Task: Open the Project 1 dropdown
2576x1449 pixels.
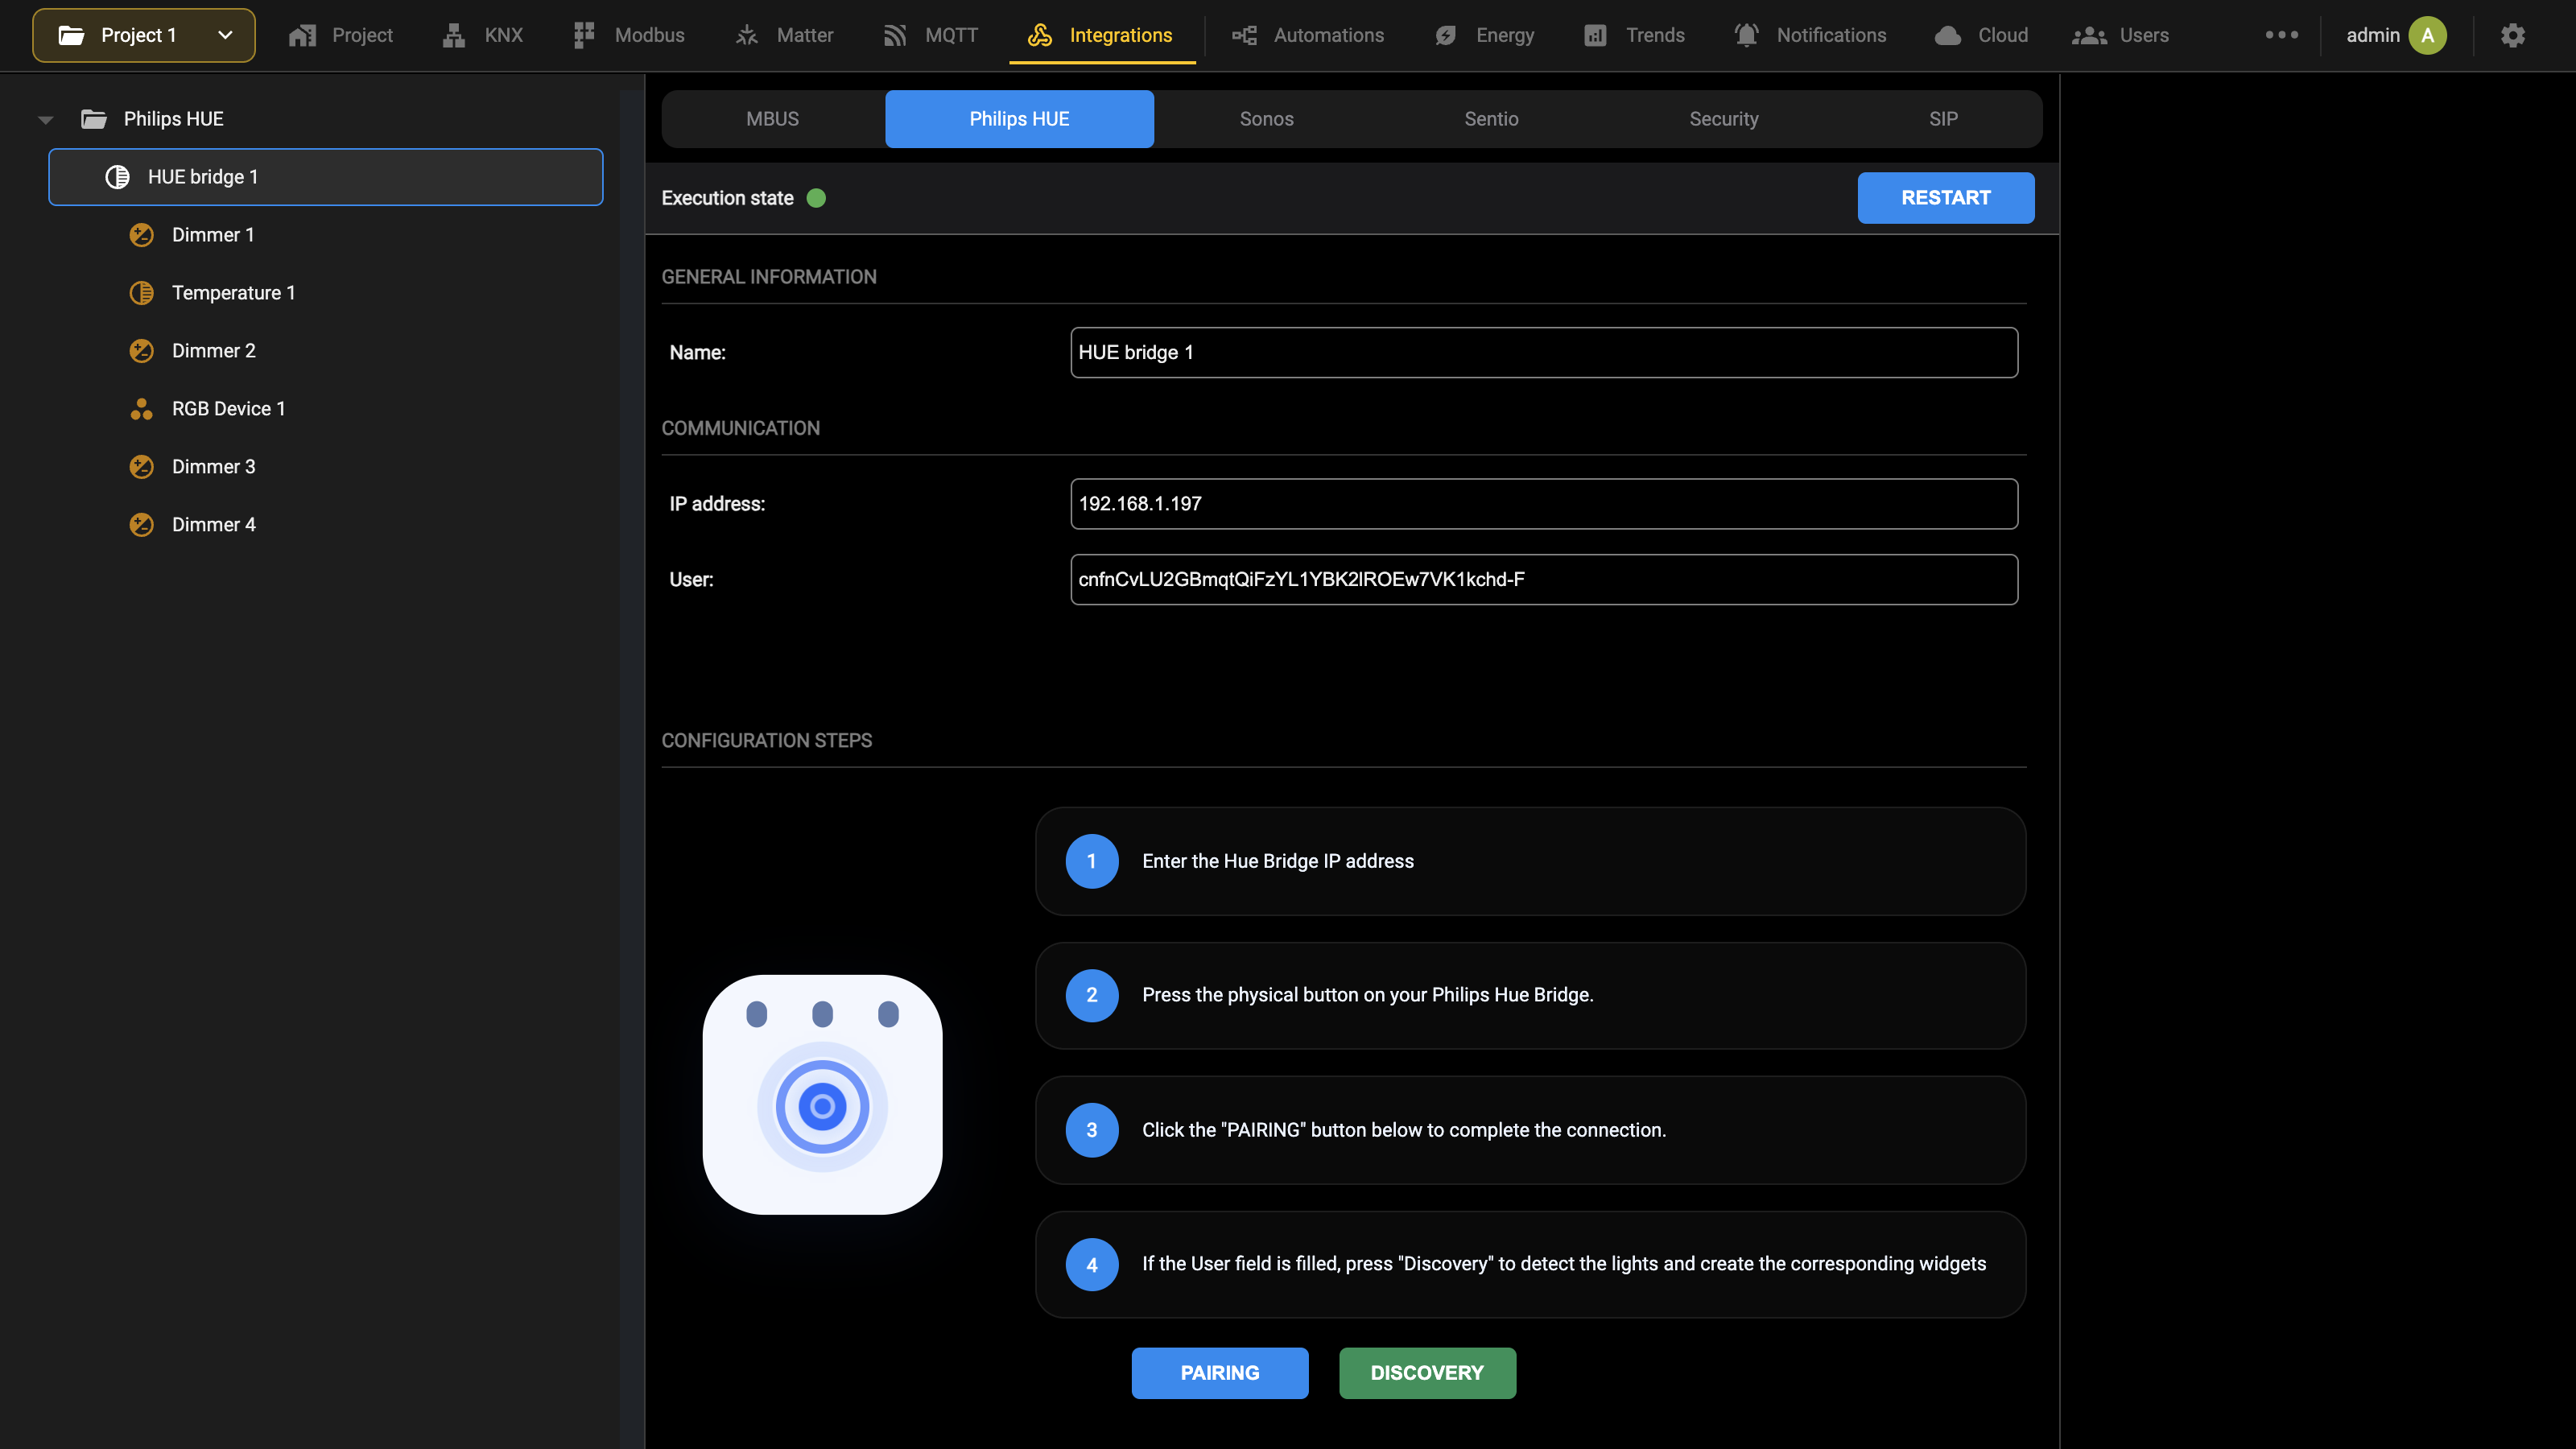Action: [144, 36]
